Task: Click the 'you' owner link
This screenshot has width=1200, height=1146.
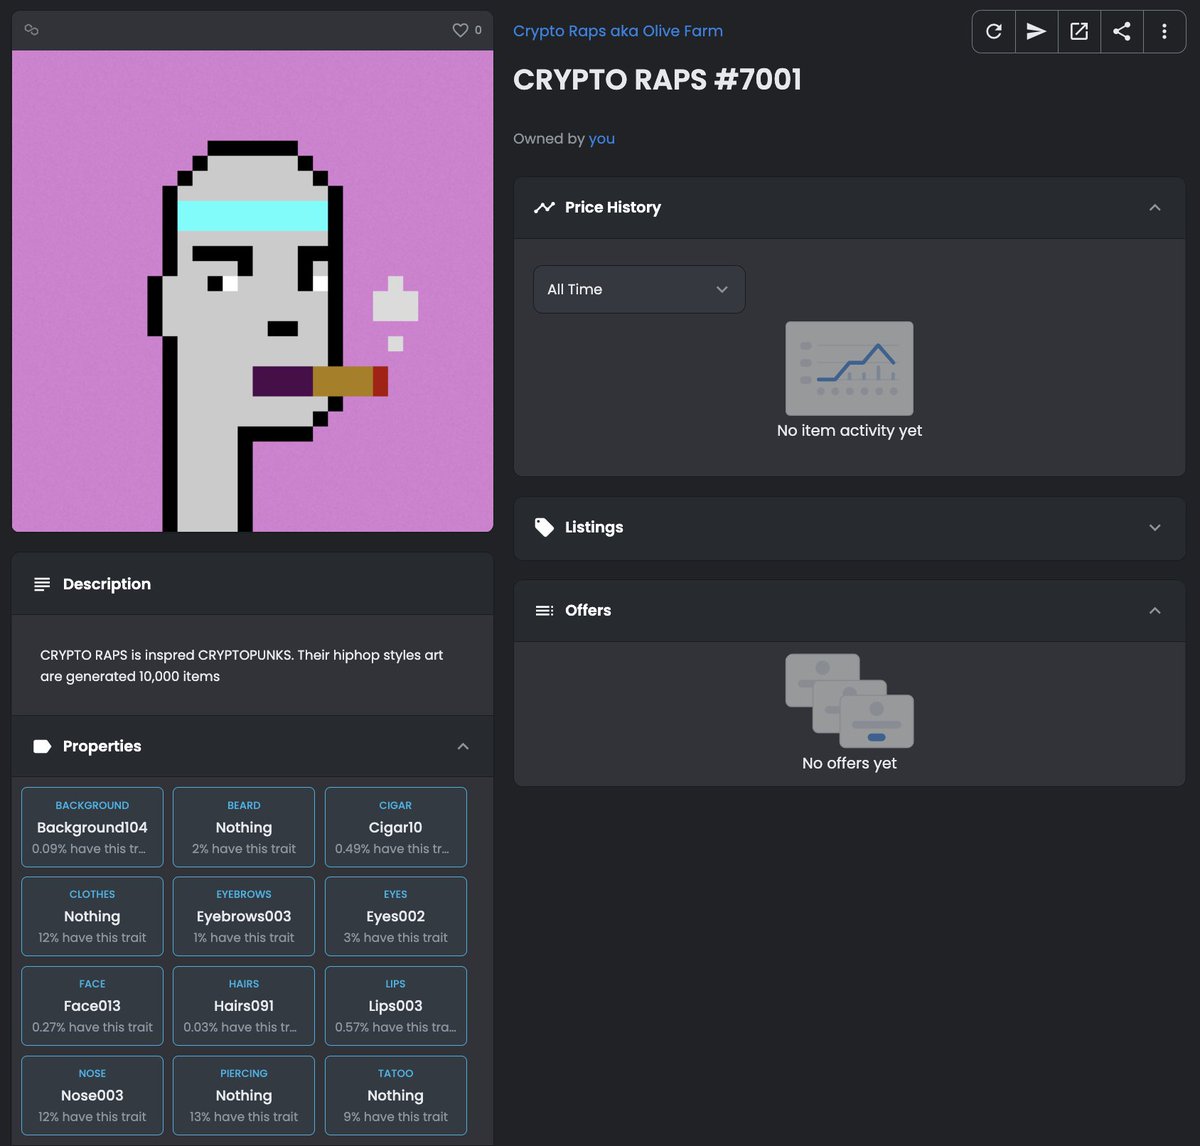Action: click(x=602, y=139)
